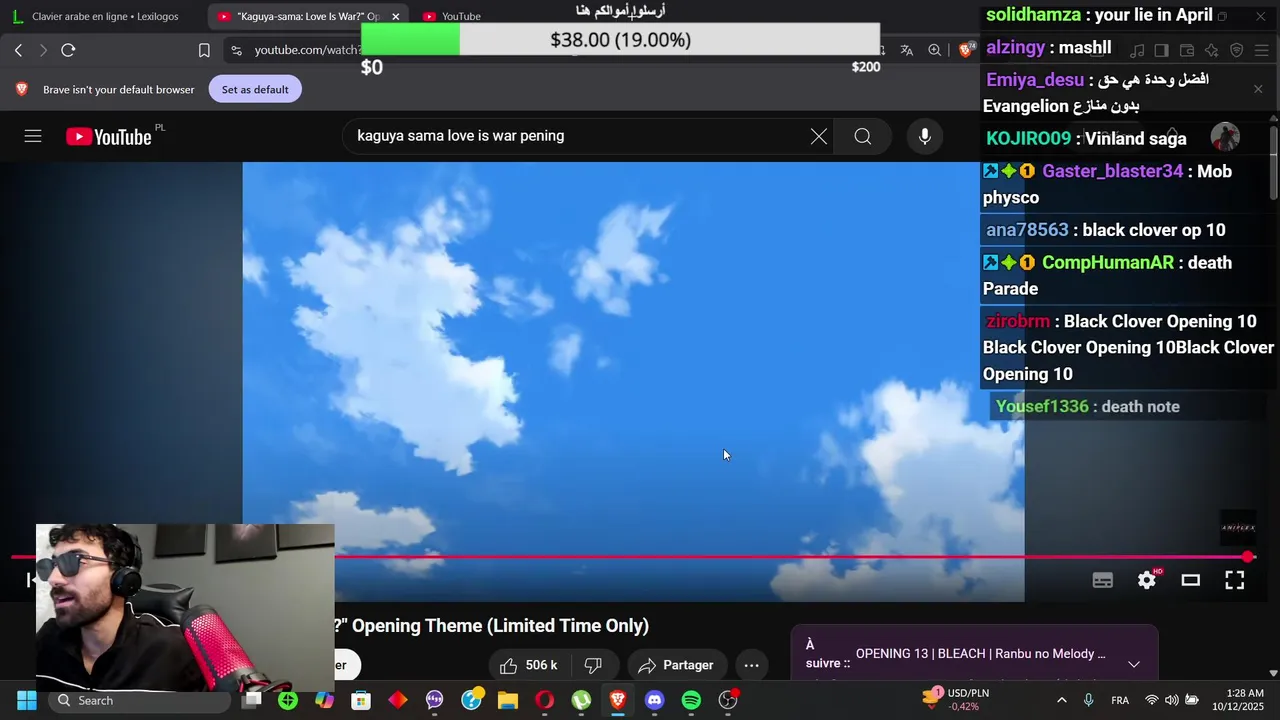Toggle taskbar microphone icon
Screen dimensions: 1280x720
pyautogui.click(x=1089, y=700)
